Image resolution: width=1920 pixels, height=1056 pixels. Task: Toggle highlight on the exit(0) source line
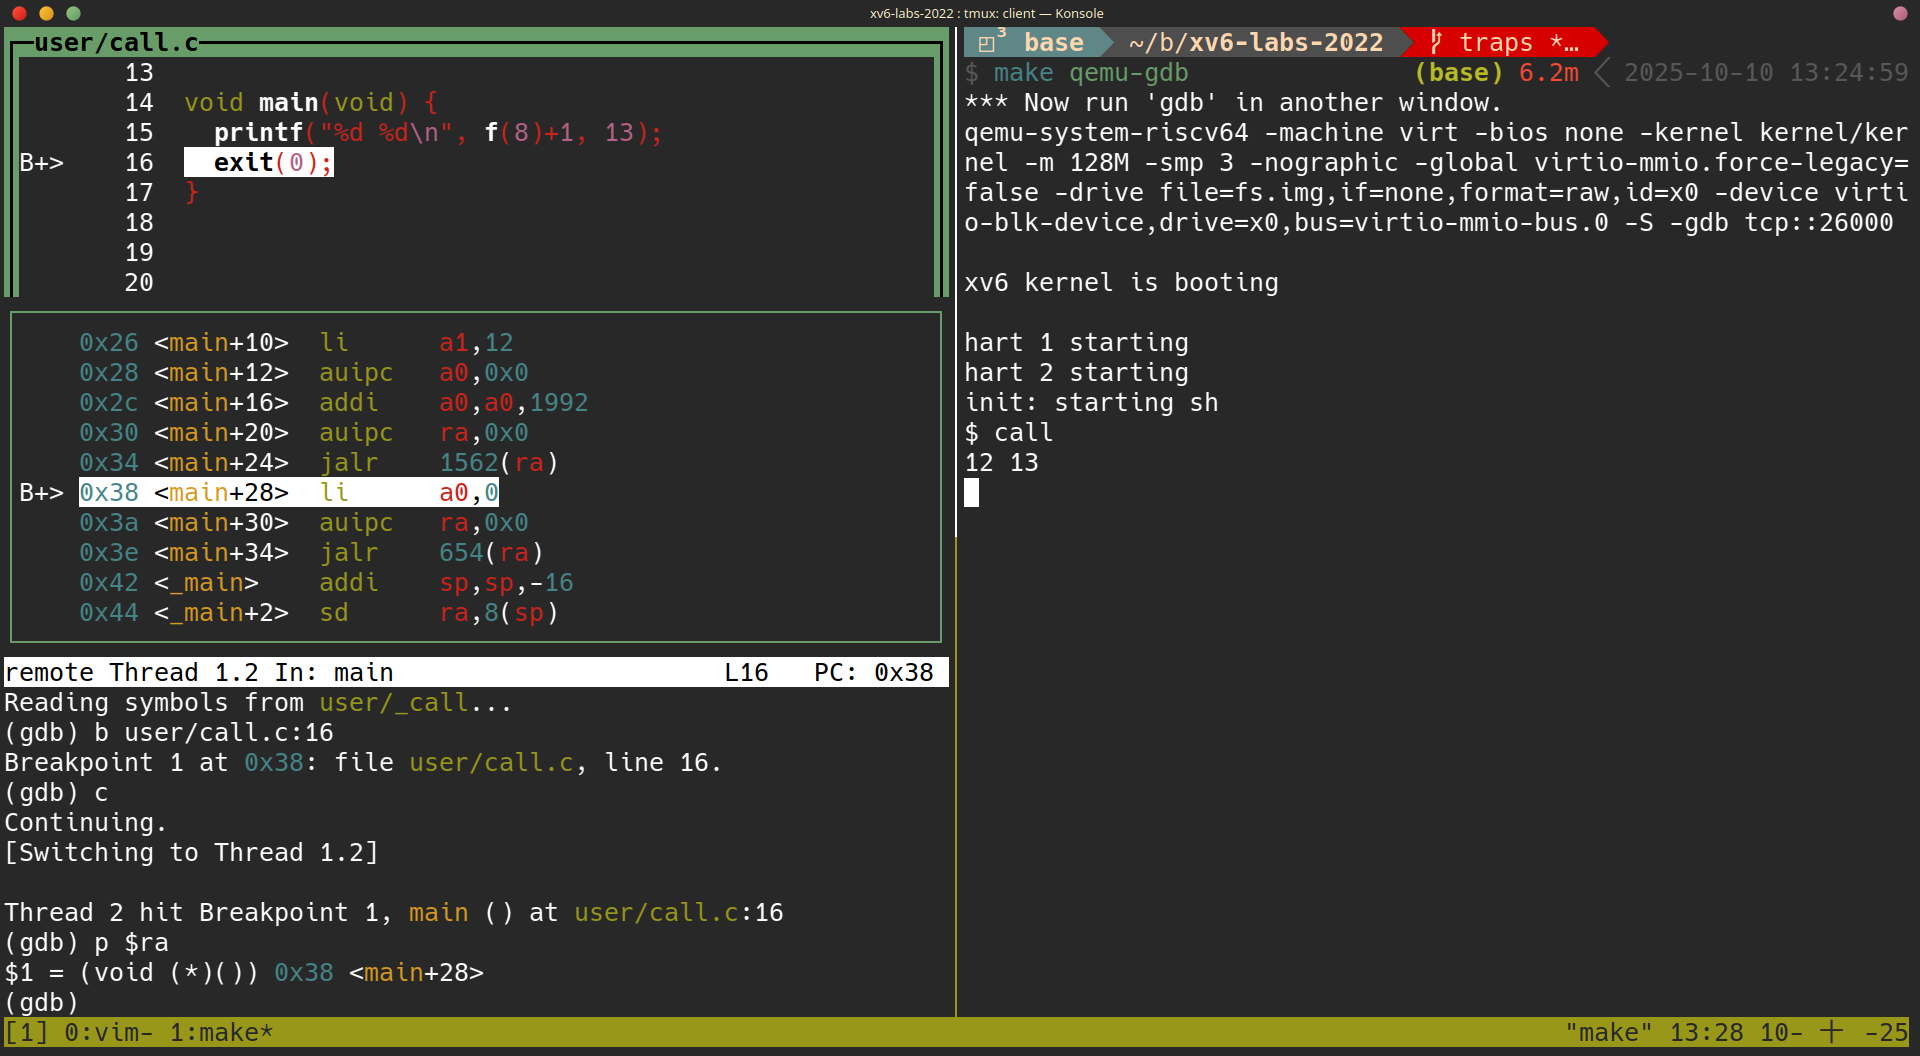[x=259, y=162]
